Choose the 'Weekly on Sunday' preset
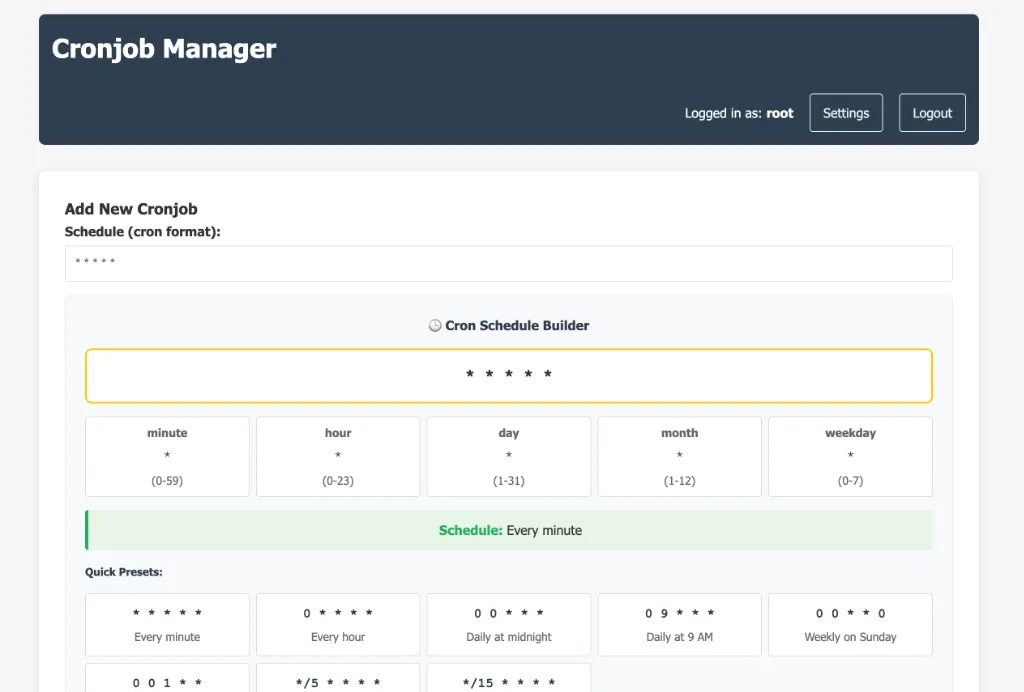The height and width of the screenshot is (692, 1024). (850, 624)
